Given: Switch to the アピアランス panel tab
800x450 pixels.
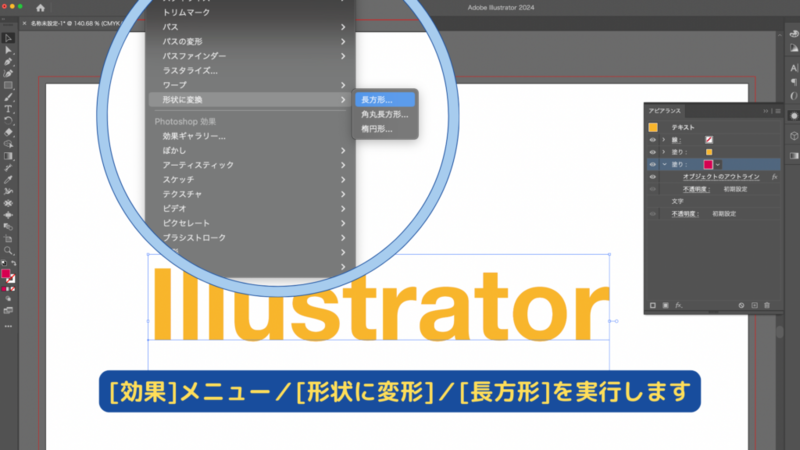Looking at the screenshot, I should coord(664,111).
